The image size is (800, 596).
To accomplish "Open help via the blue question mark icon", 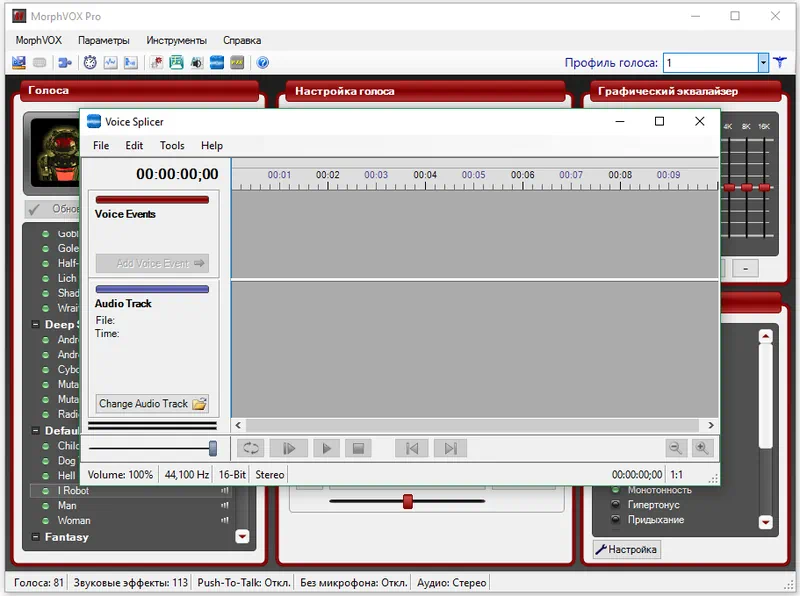I will pos(263,63).
